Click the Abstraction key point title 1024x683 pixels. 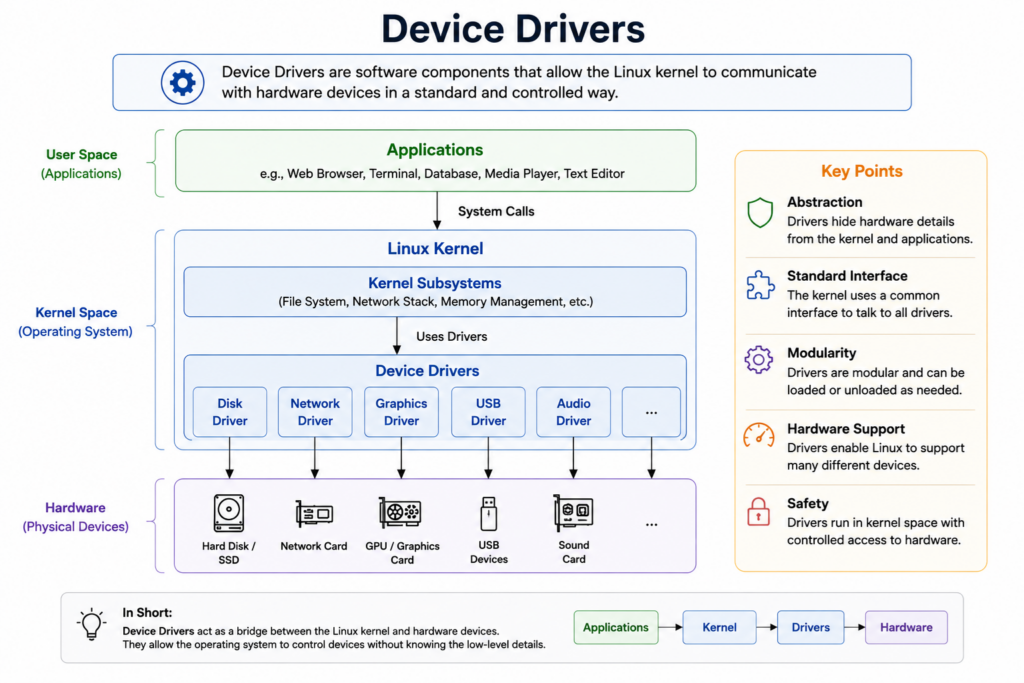point(824,202)
